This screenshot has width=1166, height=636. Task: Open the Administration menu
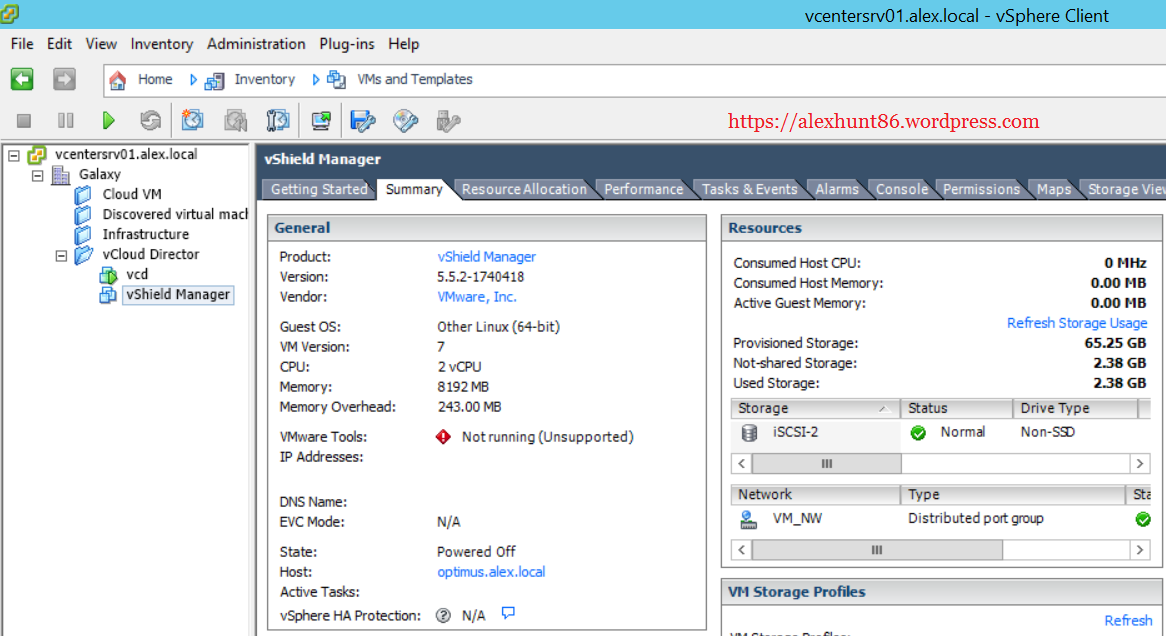256,44
